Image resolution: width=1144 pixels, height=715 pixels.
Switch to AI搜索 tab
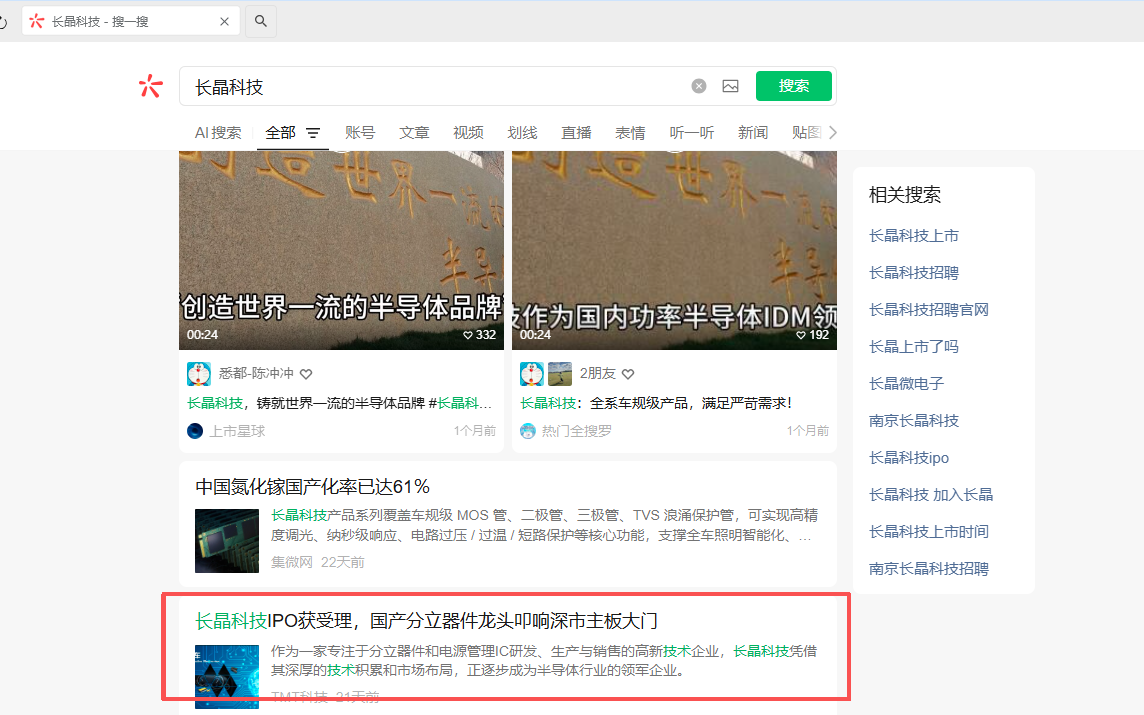click(217, 133)
